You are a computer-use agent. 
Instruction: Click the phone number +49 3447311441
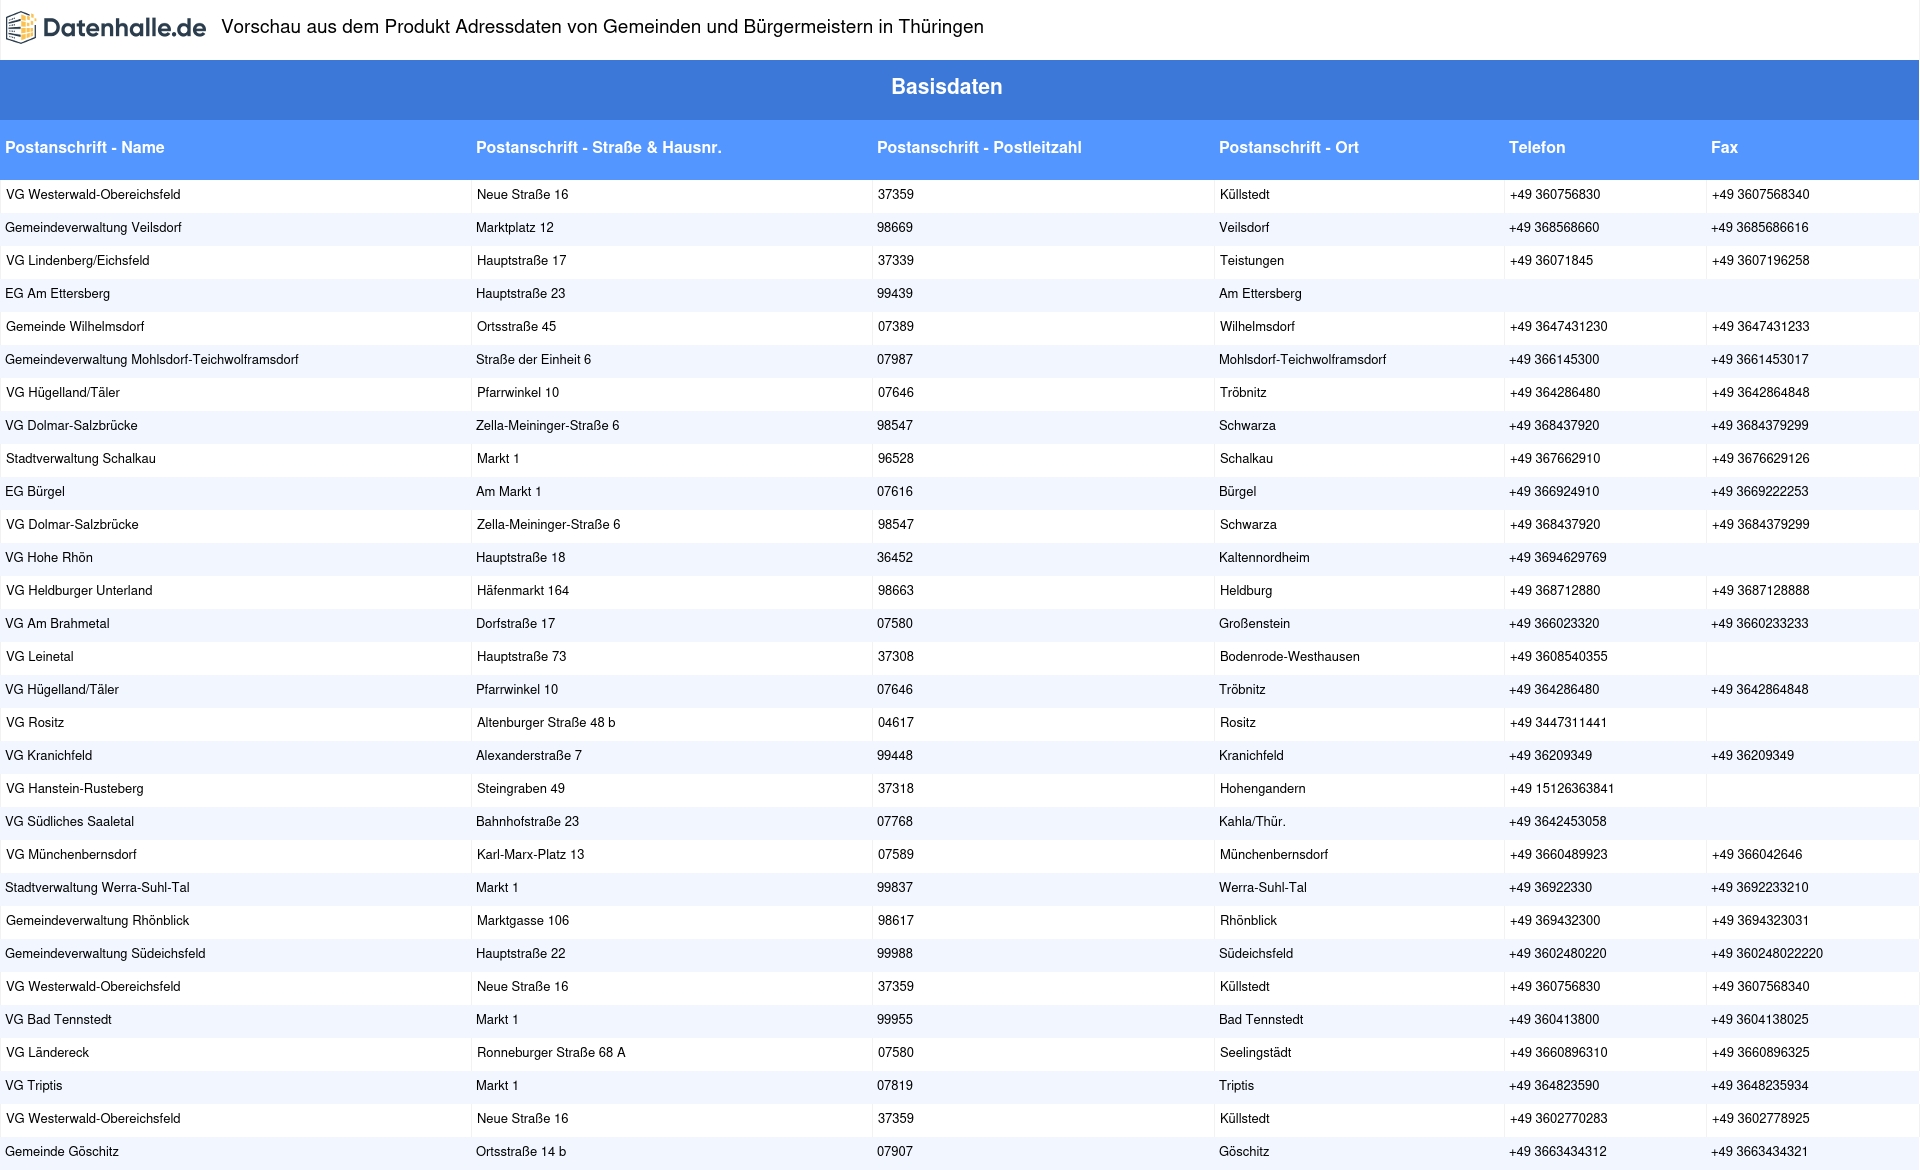point(1558,723)
